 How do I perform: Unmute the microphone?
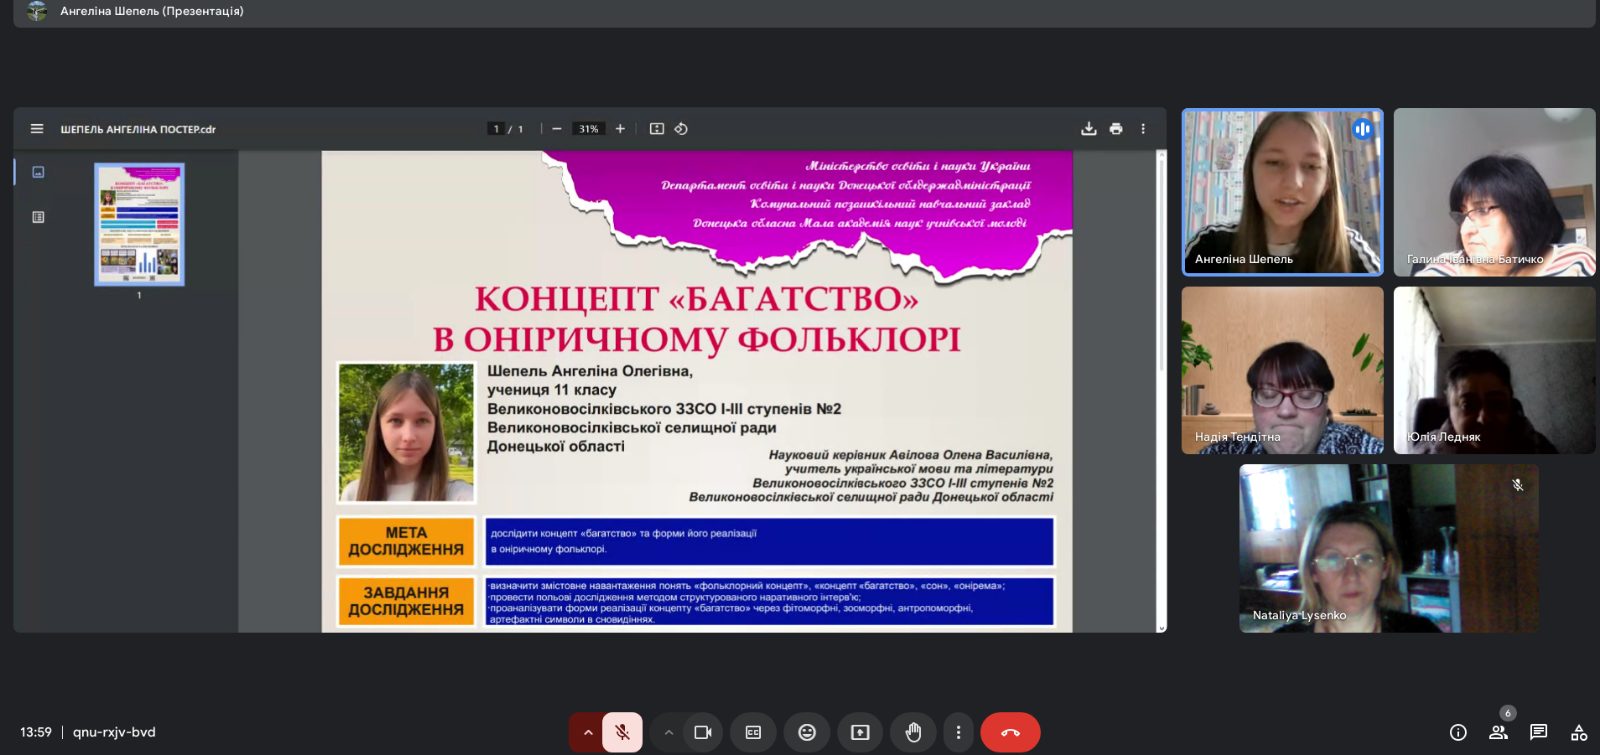coord(622,732)
